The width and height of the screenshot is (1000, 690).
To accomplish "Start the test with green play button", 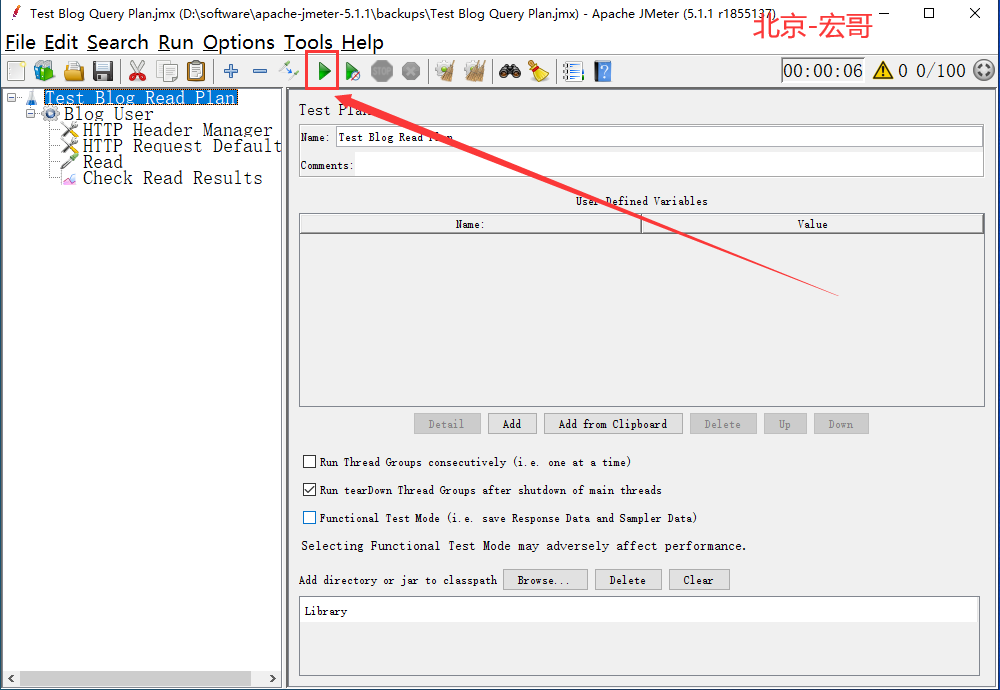I will pyautogui.click(x=324, y=71).
